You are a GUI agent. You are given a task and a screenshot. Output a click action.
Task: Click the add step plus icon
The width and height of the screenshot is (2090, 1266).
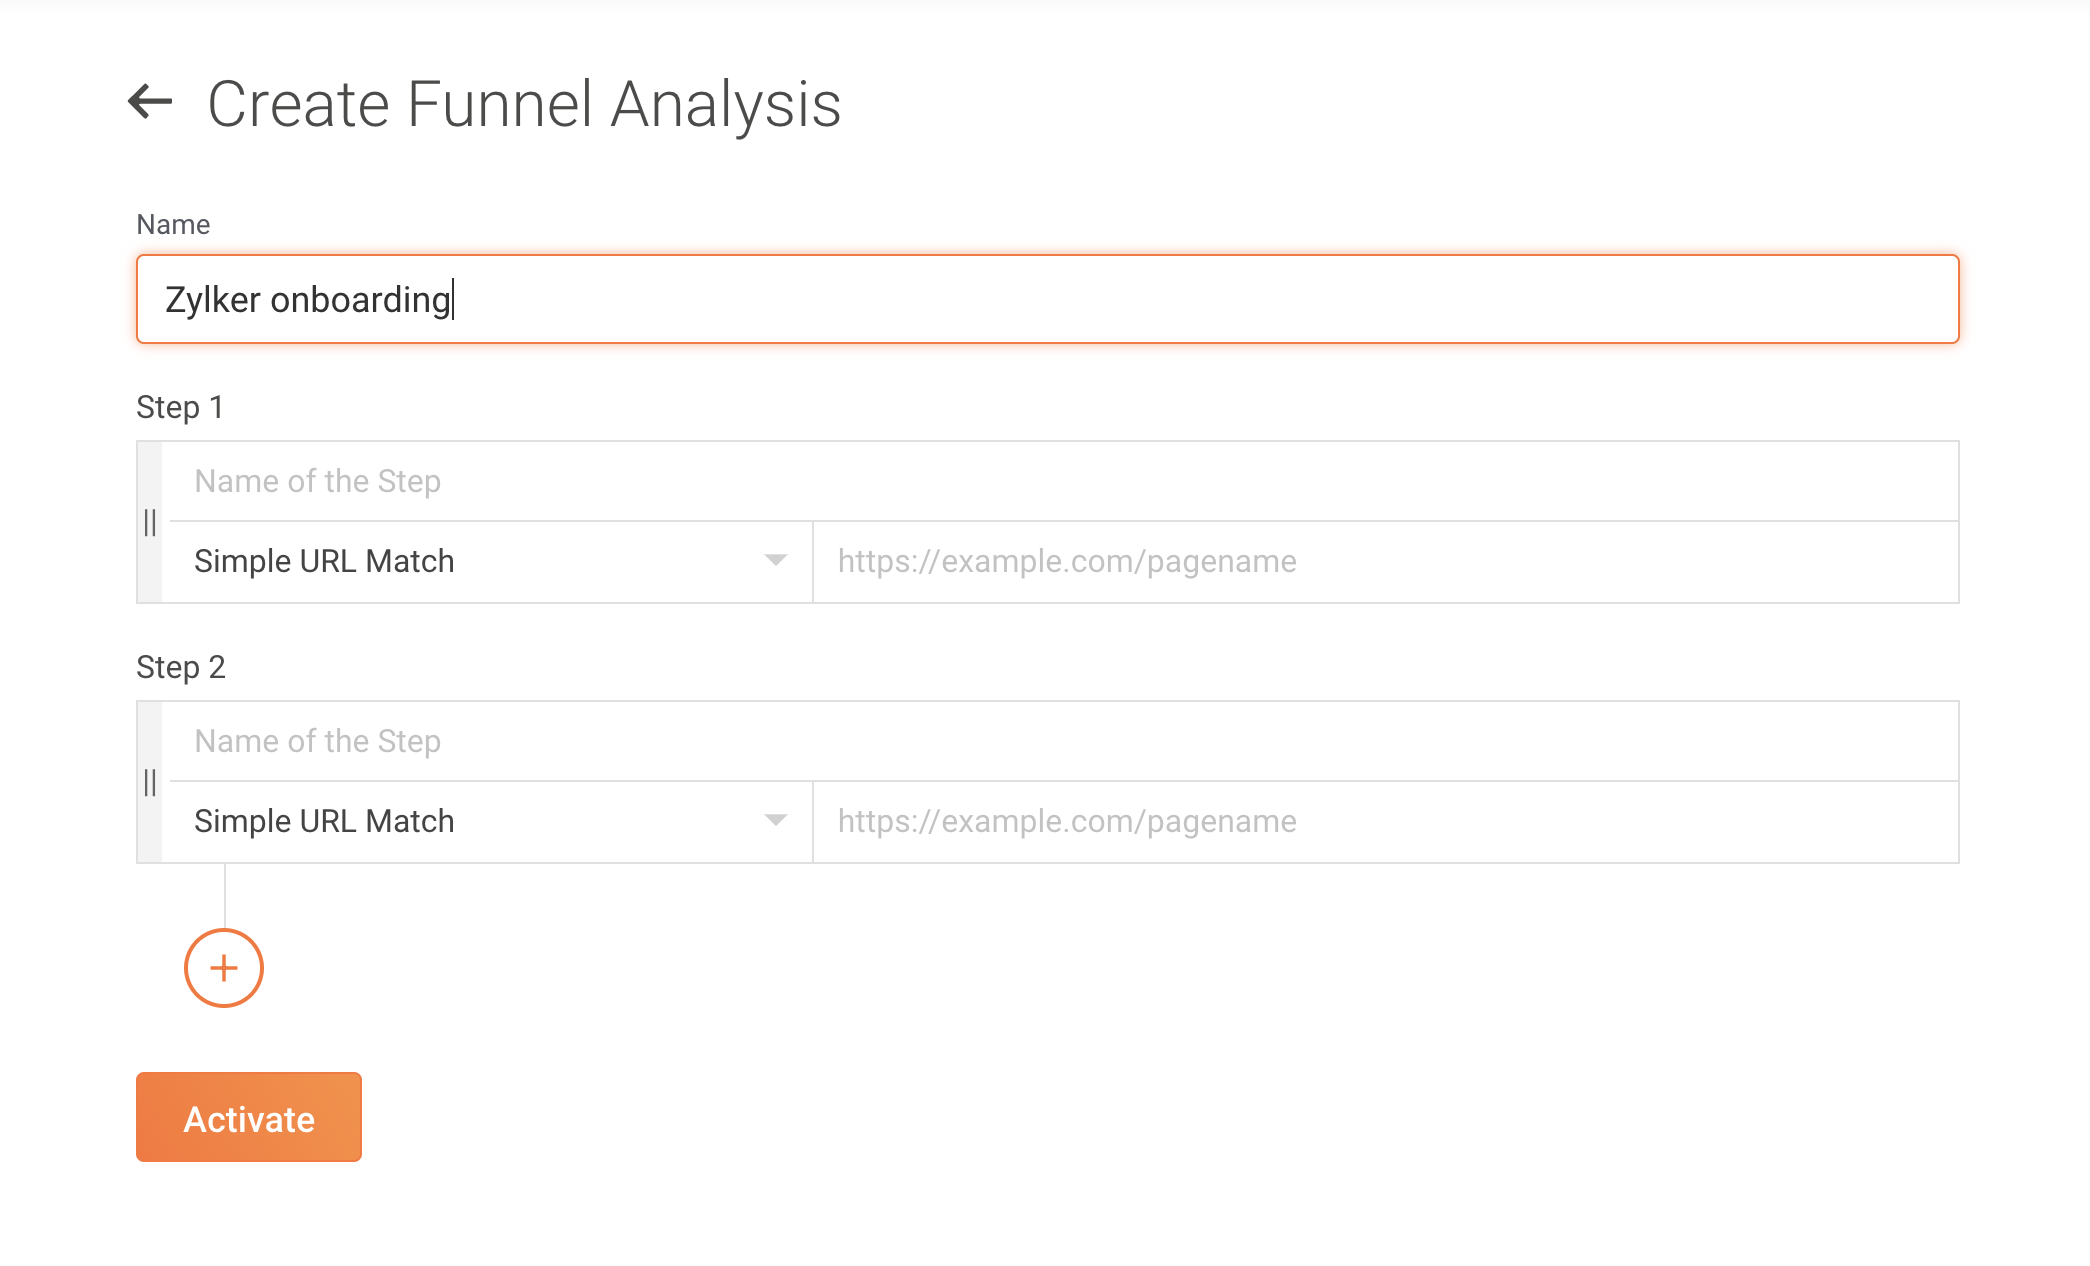click(x=224, y=968)
